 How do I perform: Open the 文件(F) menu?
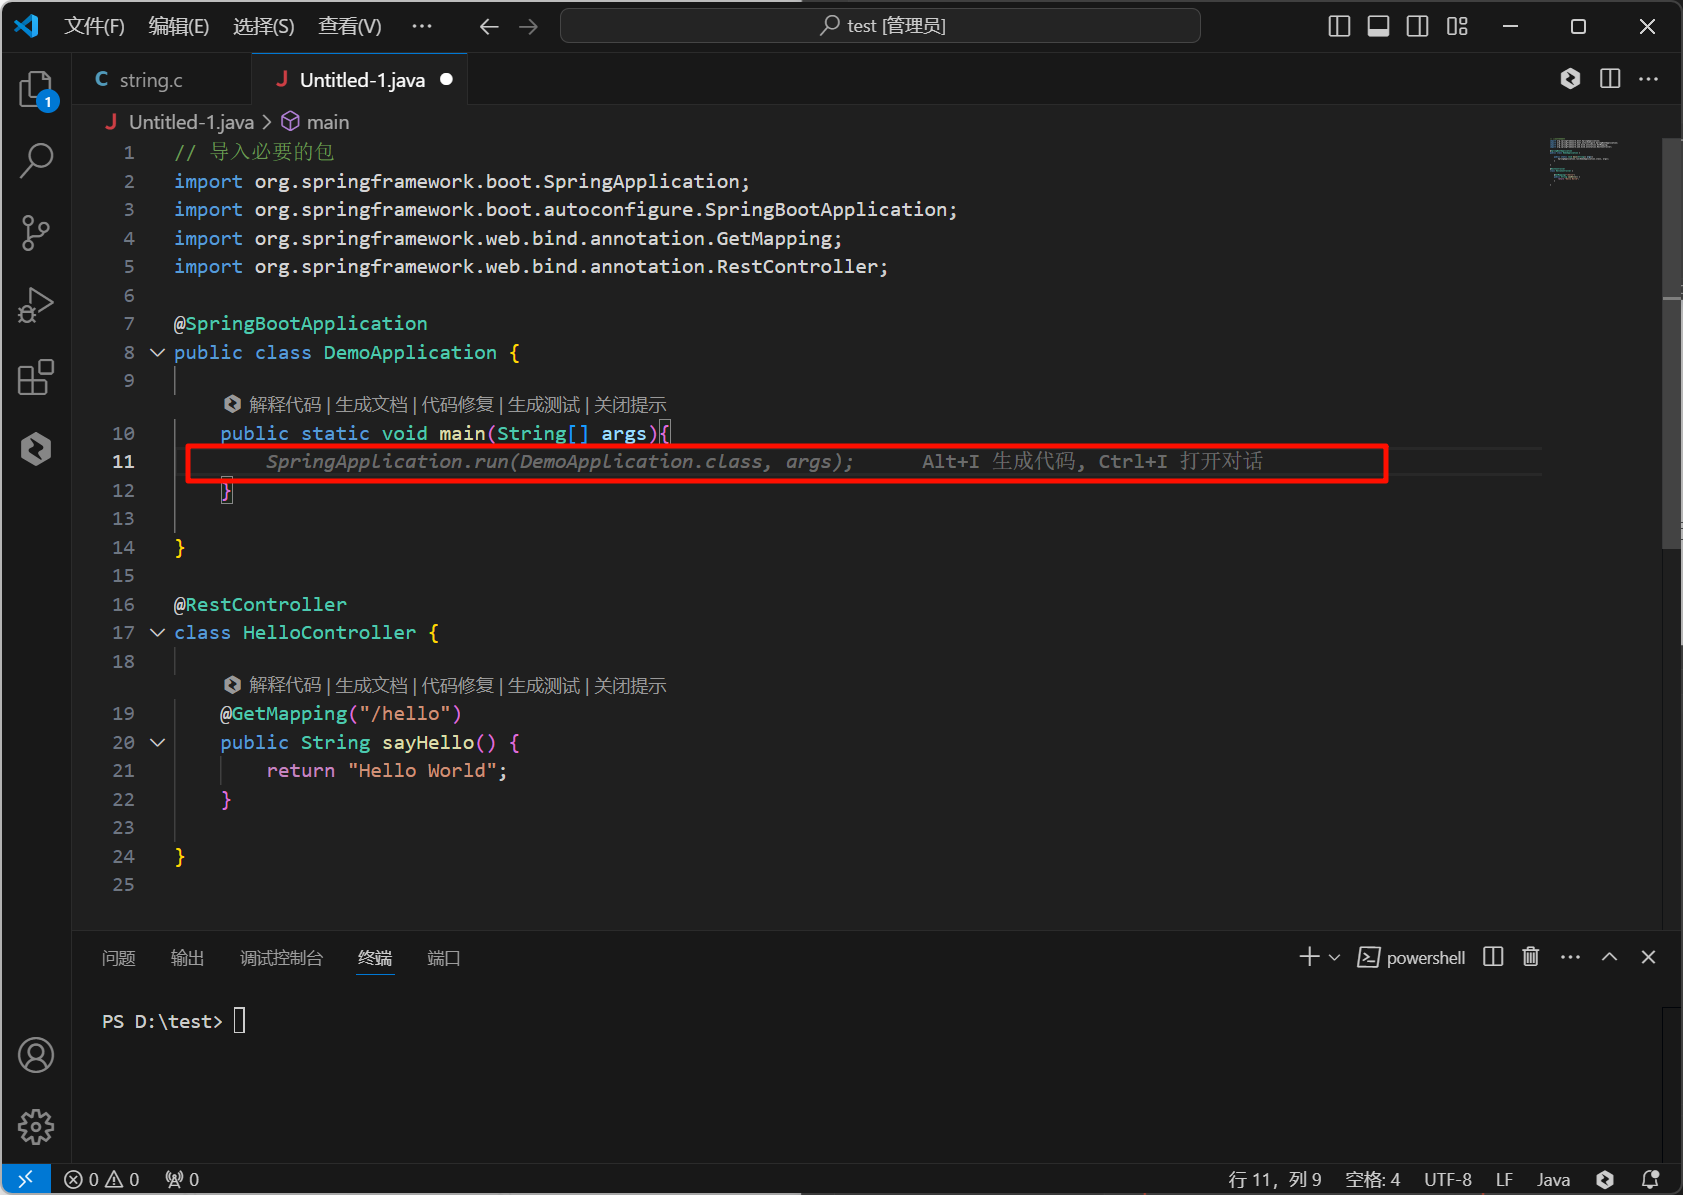[94, 26]
